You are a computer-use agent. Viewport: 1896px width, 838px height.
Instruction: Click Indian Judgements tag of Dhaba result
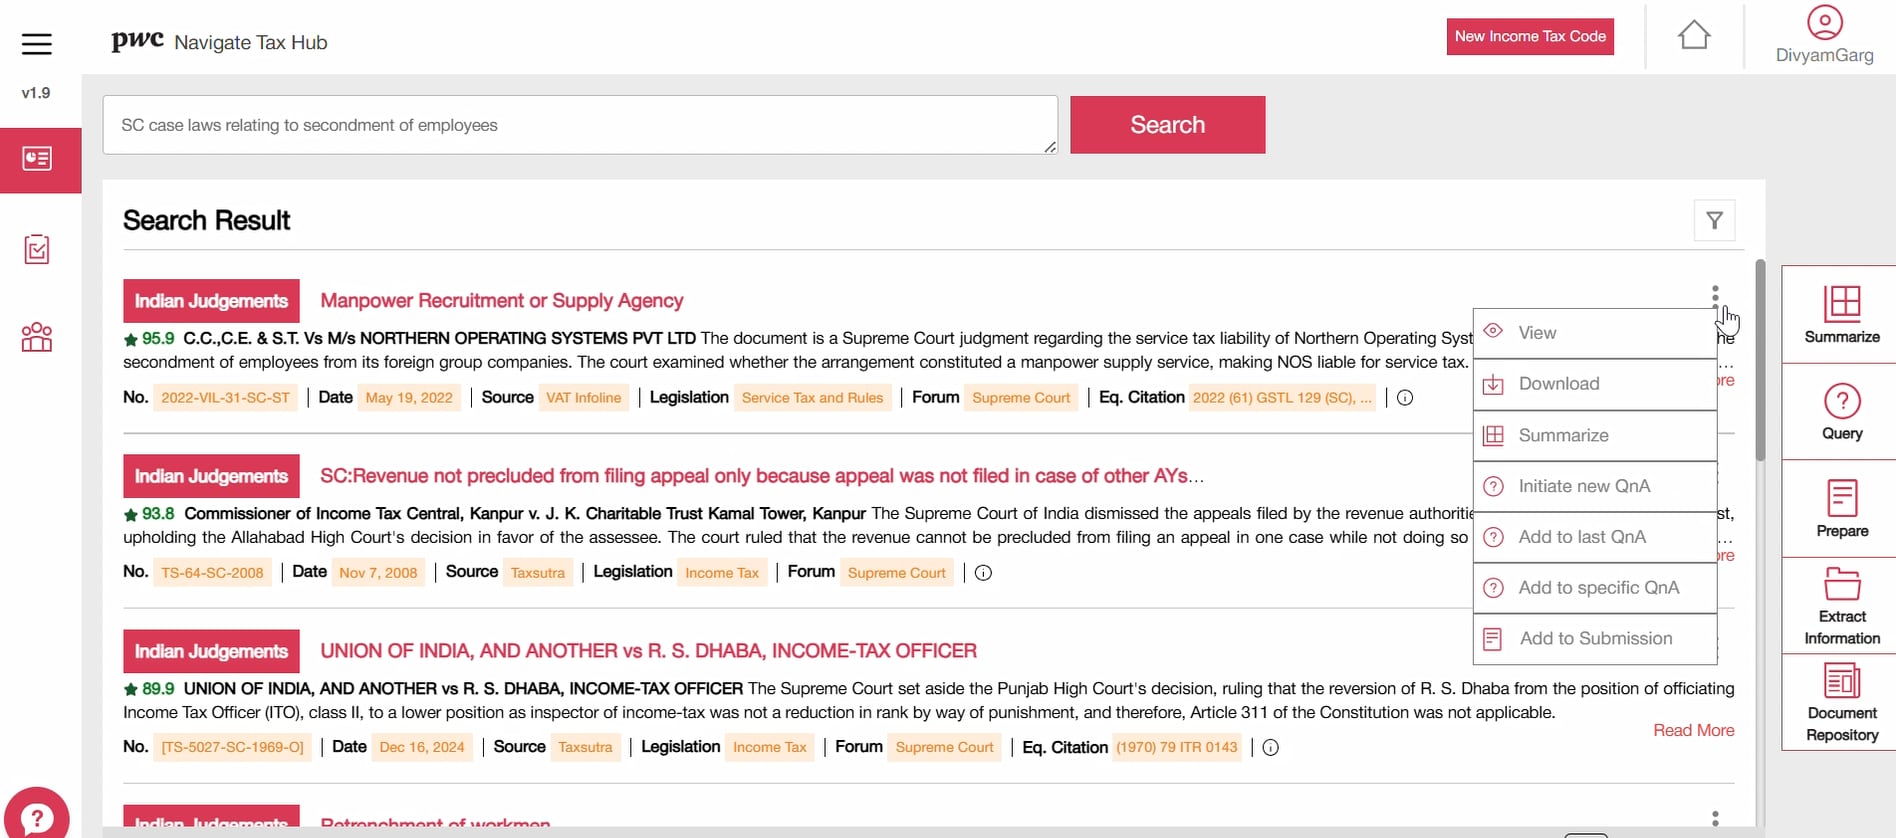tap(211, 651)
